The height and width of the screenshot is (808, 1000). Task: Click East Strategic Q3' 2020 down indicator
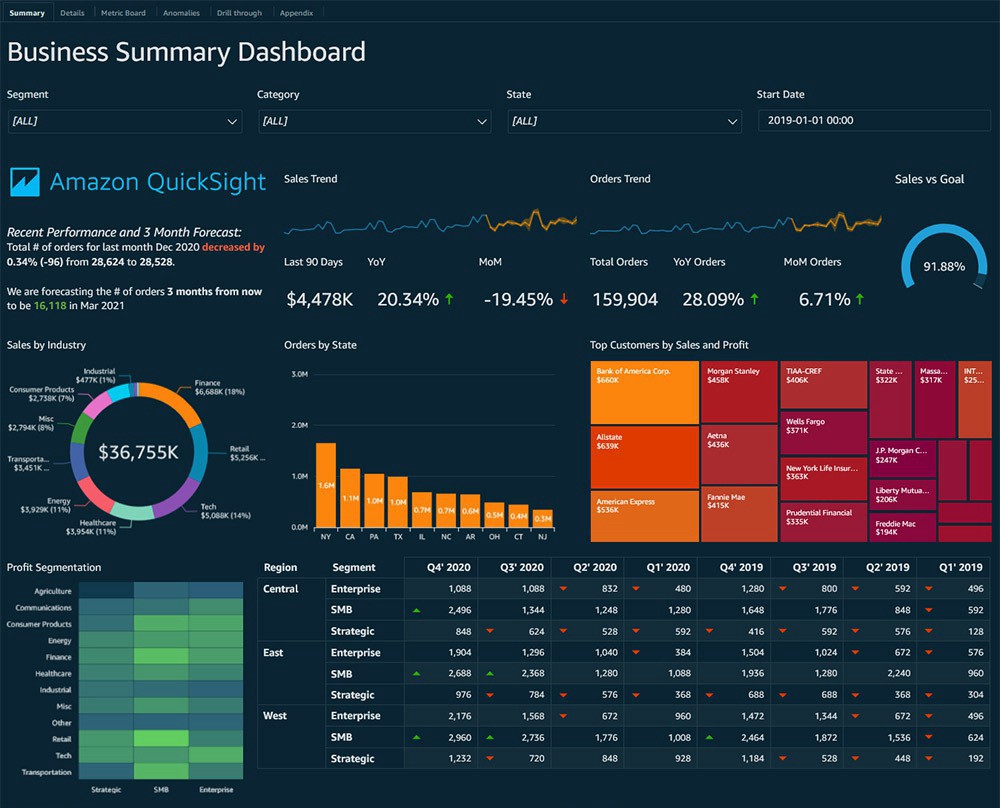click(x=490, y=694)
